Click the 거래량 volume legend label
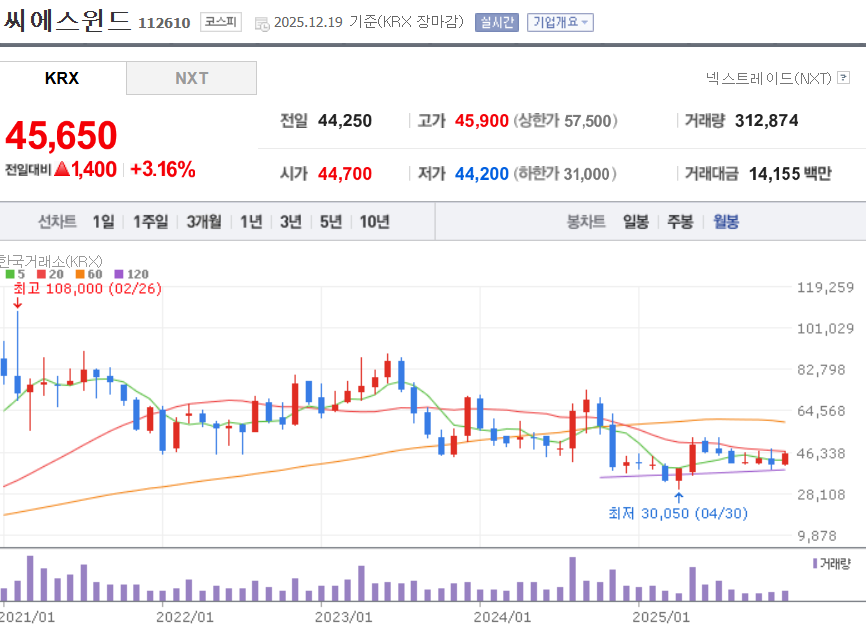Screen dimensions: 866x641 [835, 563]
